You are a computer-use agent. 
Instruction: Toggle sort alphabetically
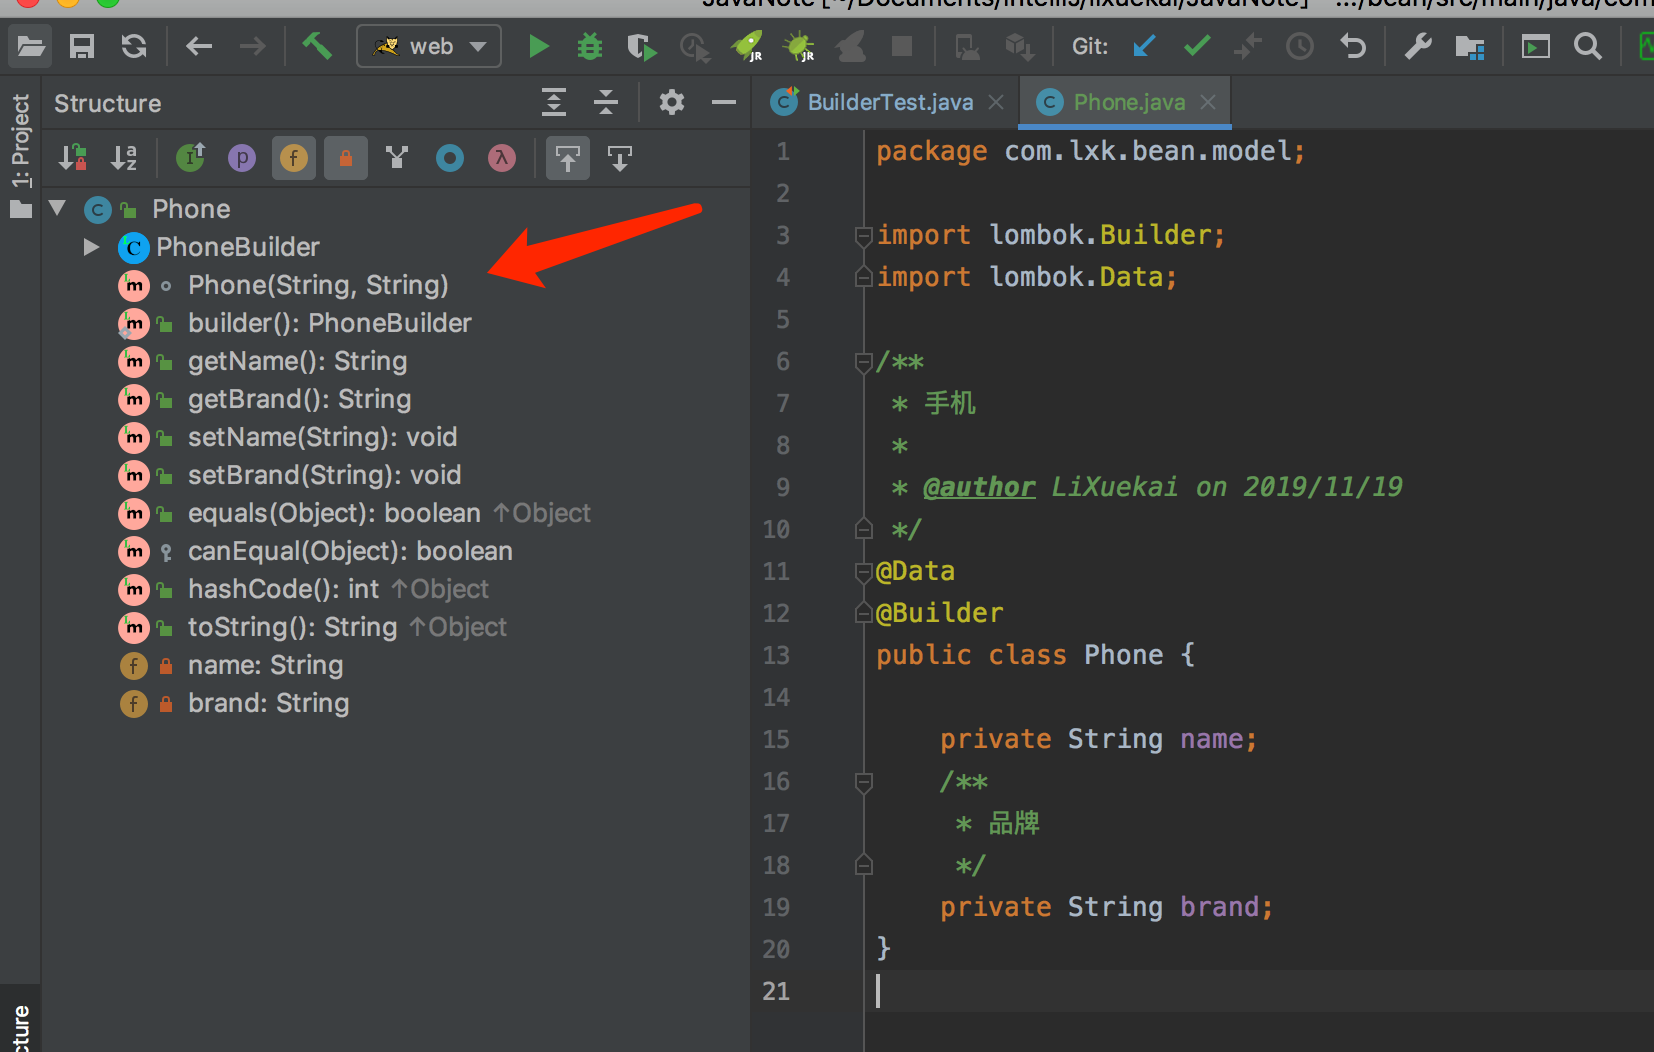pos(124,158)
